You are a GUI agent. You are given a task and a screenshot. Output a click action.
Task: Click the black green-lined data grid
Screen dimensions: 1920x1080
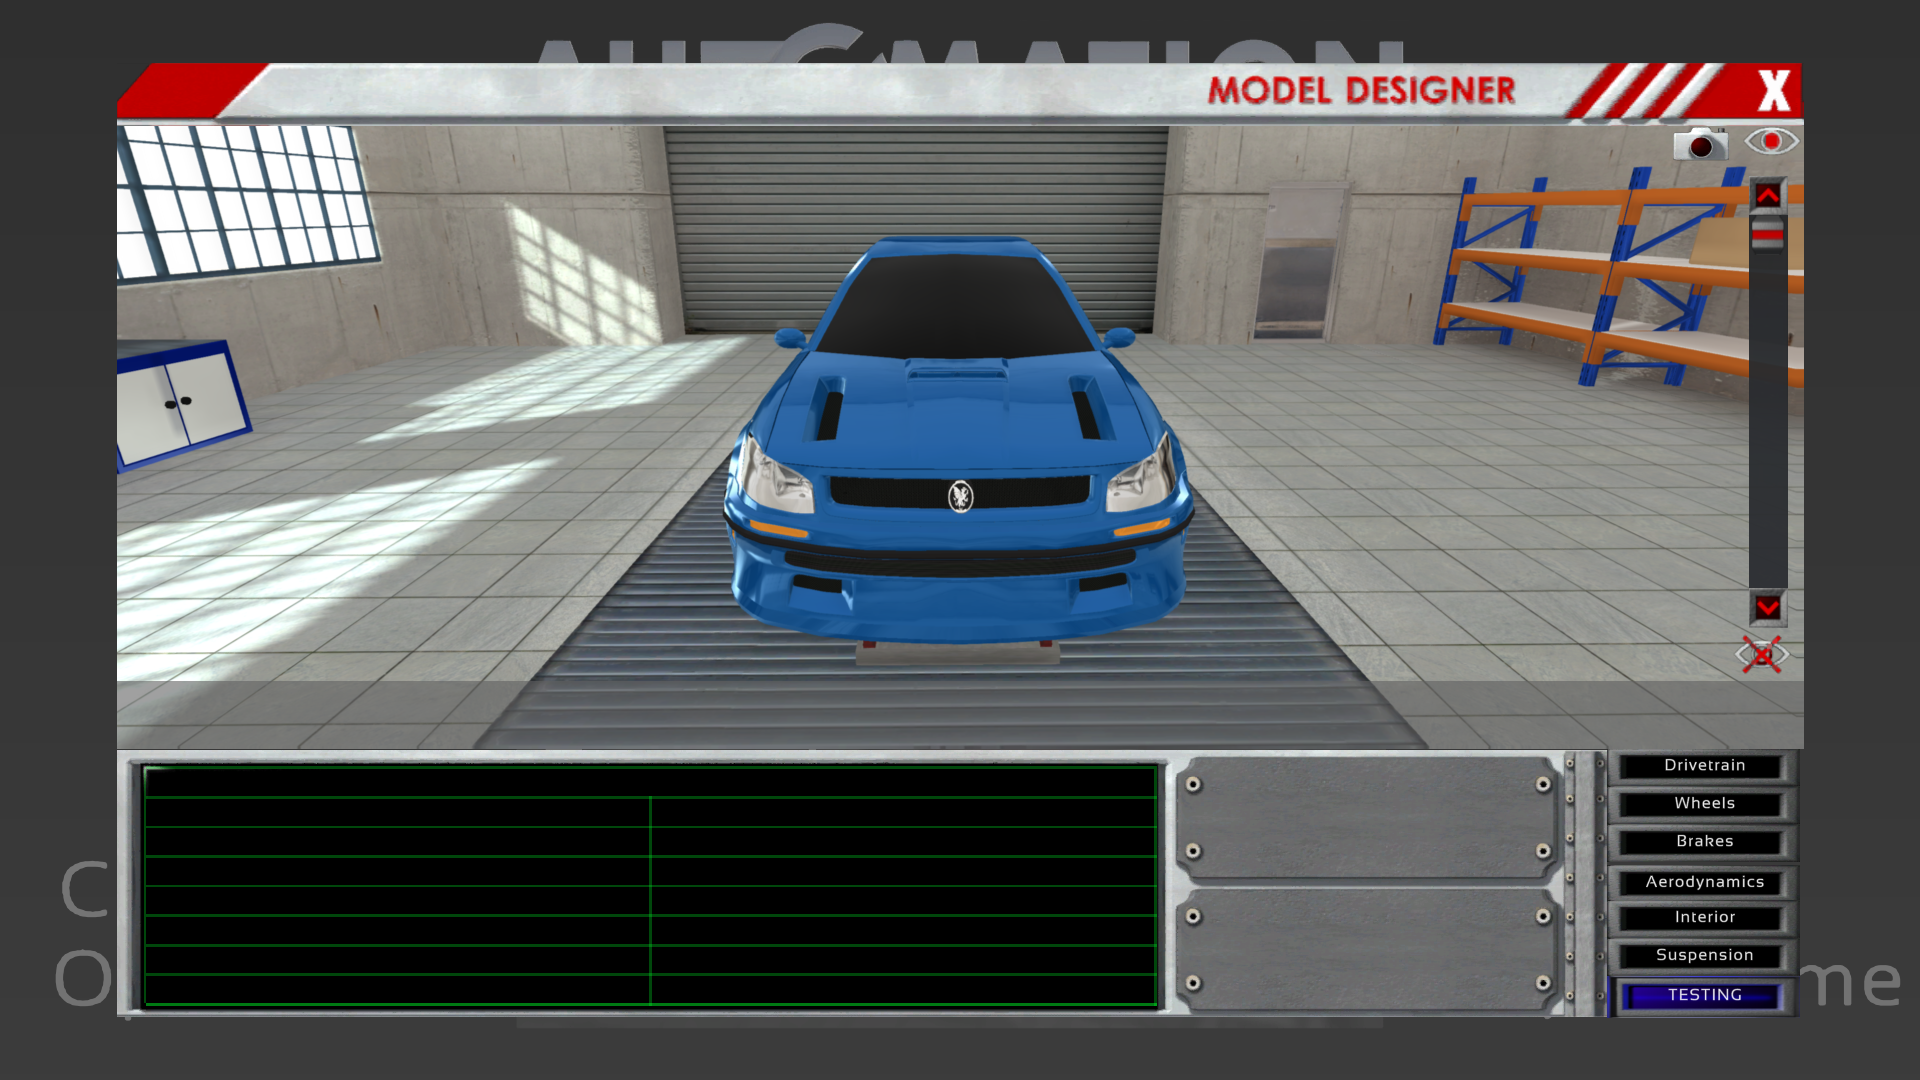[x=650, y=886]
